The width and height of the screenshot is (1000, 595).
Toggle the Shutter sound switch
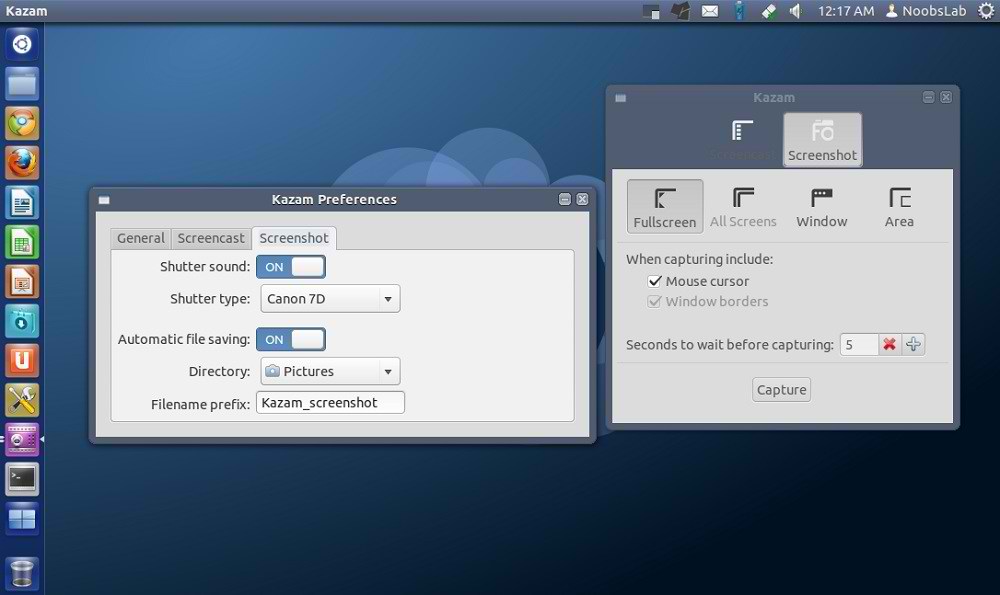pyautogui.click(x=291, y=267)
